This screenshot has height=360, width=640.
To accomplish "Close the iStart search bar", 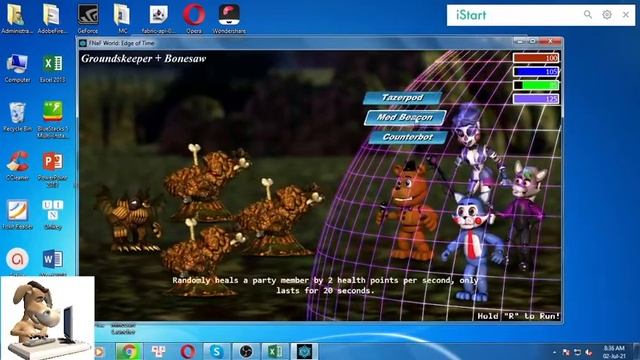I will click(x=626, y=15).
